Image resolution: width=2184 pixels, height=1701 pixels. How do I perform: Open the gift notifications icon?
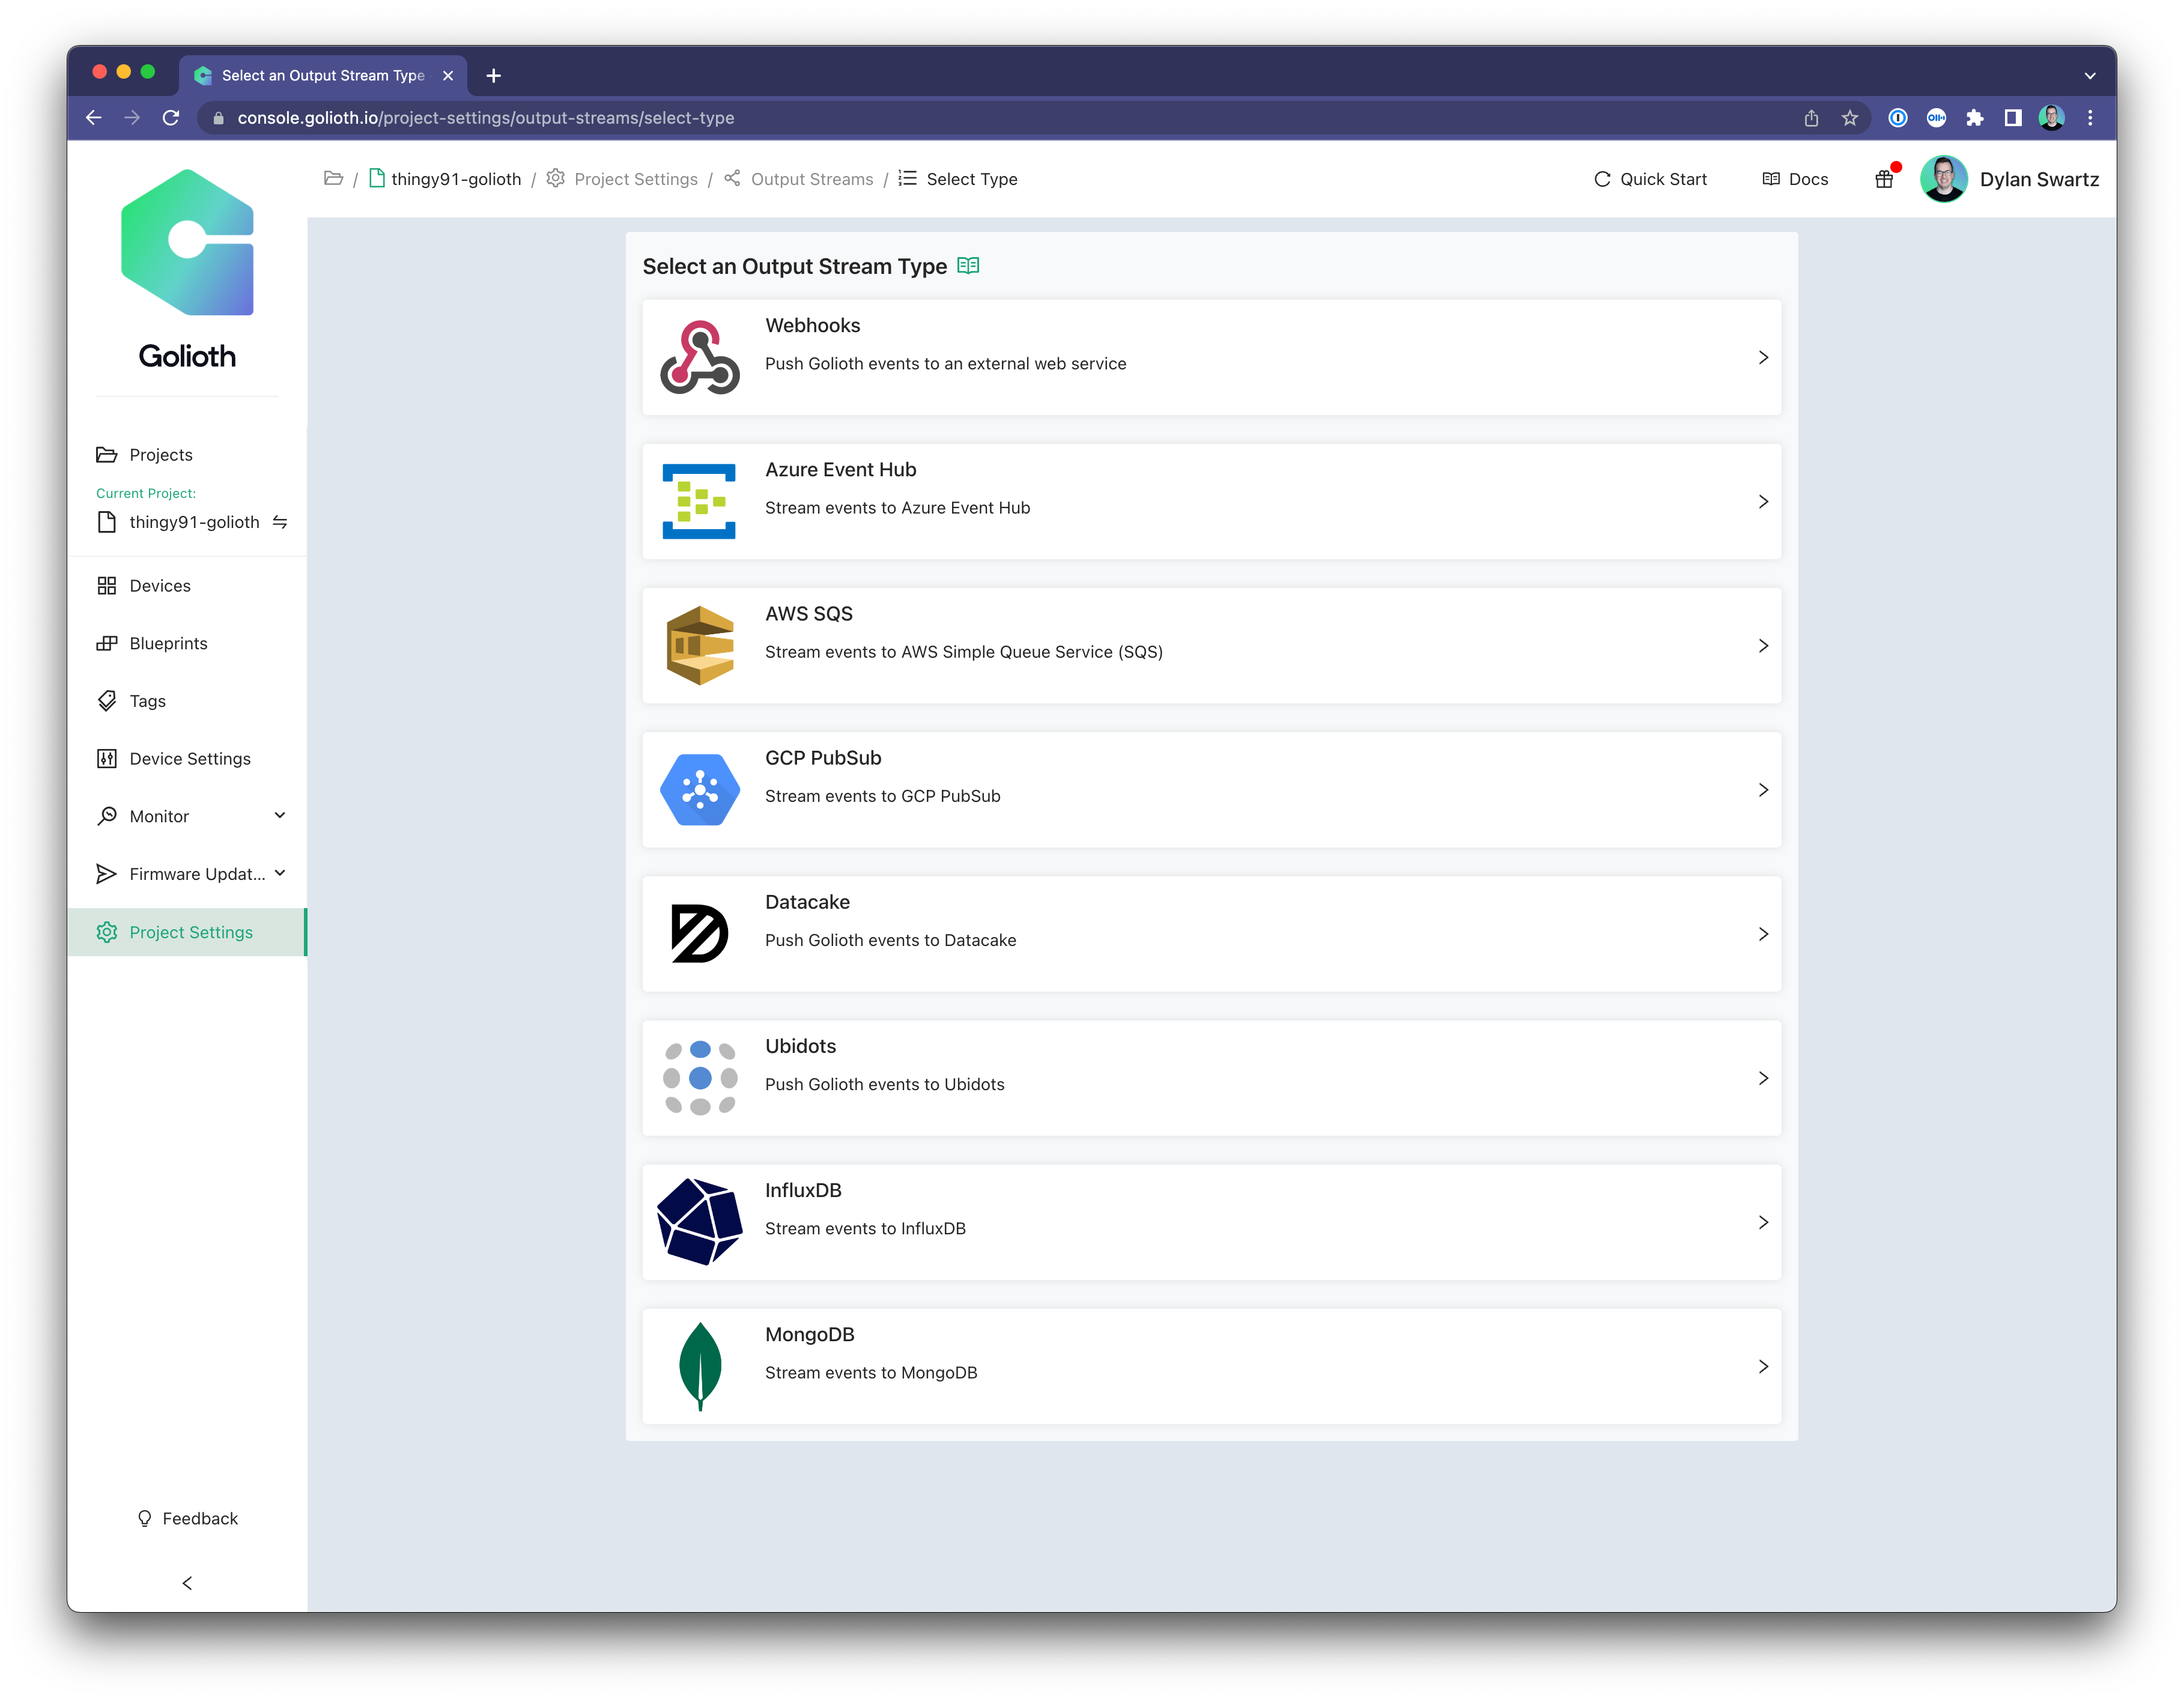(x=1884, y=179)
